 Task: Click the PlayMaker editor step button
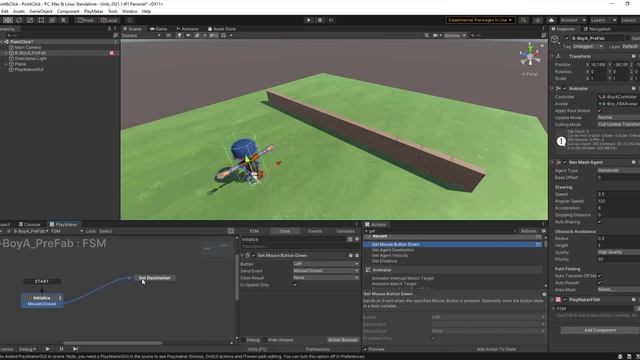(x=75, y=349)
